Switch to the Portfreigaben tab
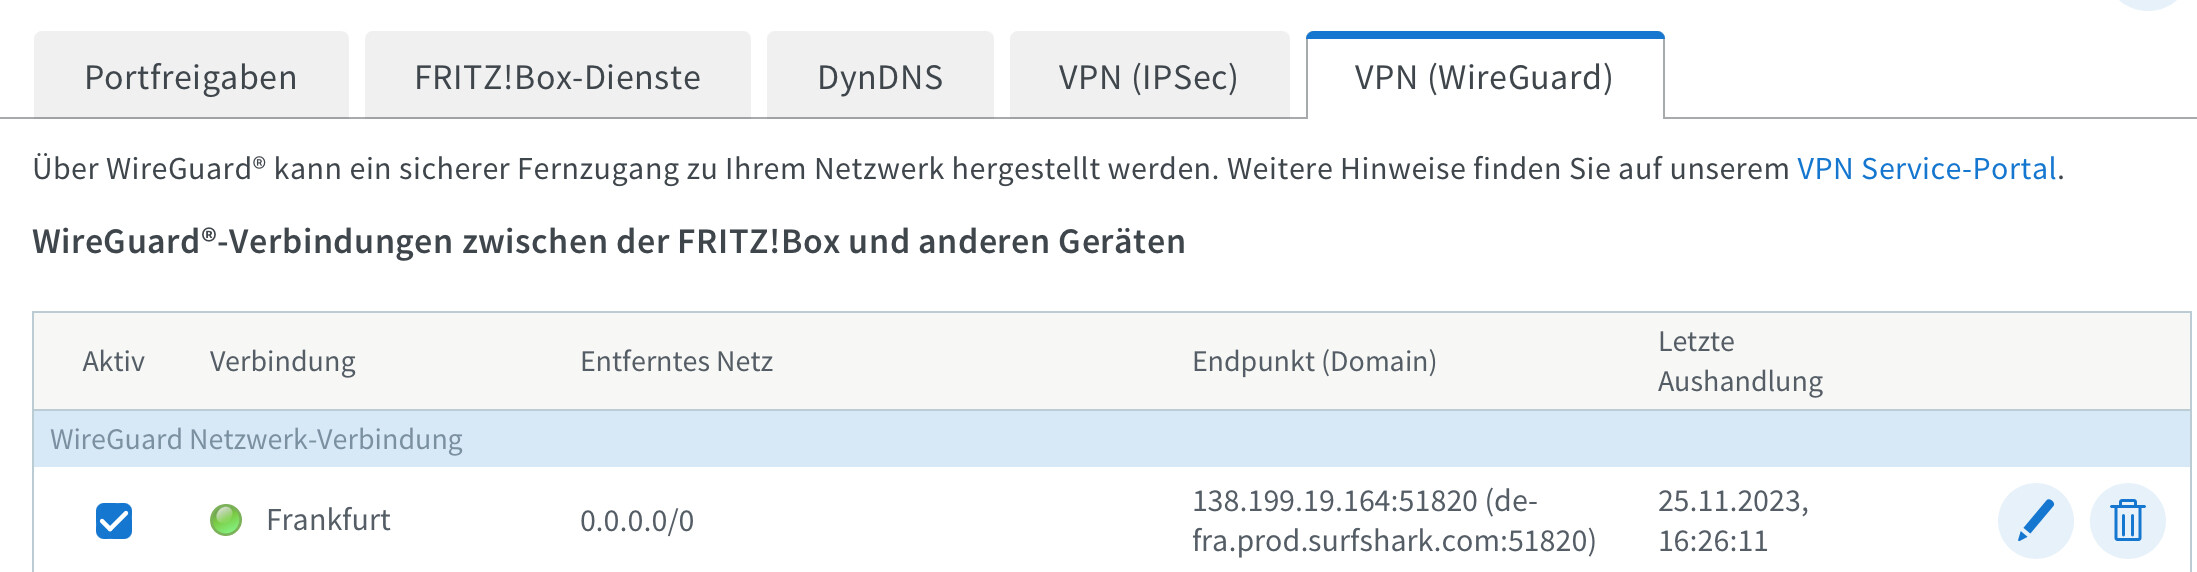 (191, 77)
